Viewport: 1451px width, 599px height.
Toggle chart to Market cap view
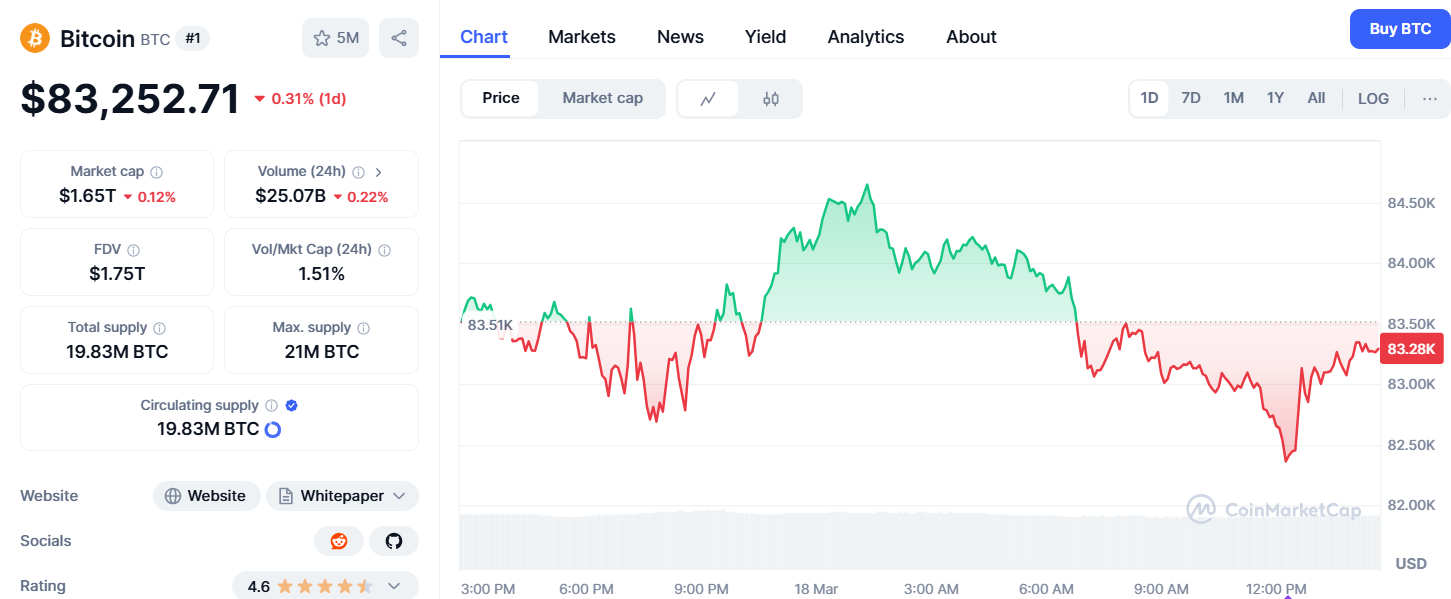click(602, 98)
